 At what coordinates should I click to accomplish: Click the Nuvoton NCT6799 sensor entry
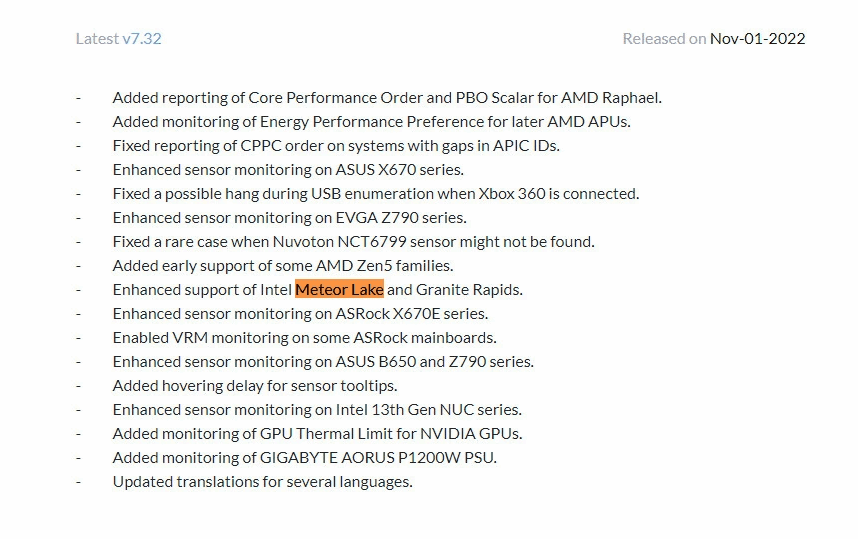(x=353, y=242)
